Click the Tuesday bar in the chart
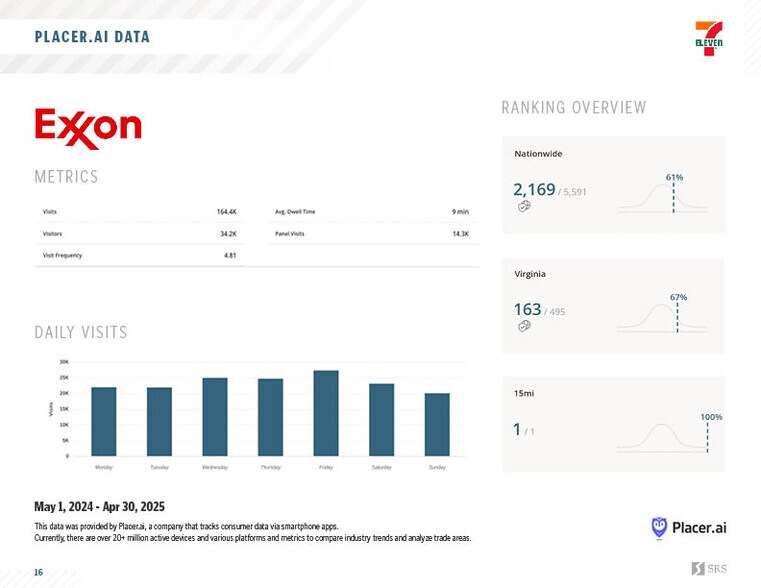The image size is (761, 588). point(159,422)
